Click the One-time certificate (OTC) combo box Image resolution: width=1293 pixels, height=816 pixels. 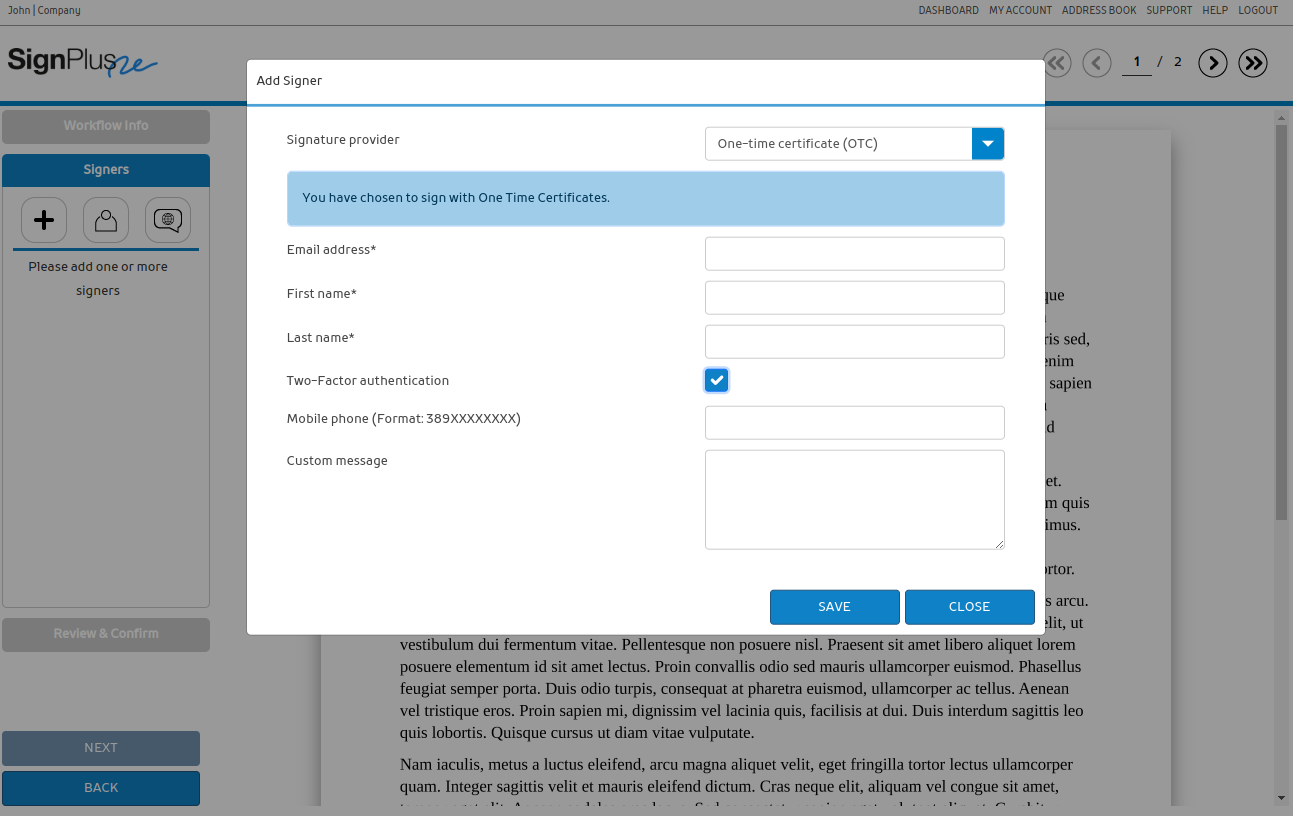tap(838, 144)
